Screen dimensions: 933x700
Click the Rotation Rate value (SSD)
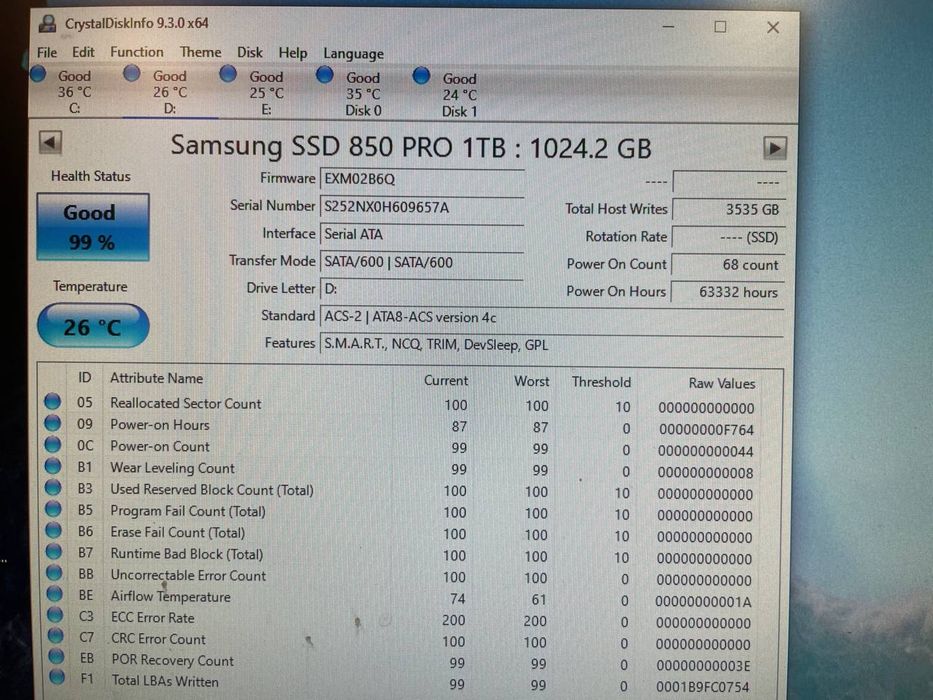click(729, 238)
